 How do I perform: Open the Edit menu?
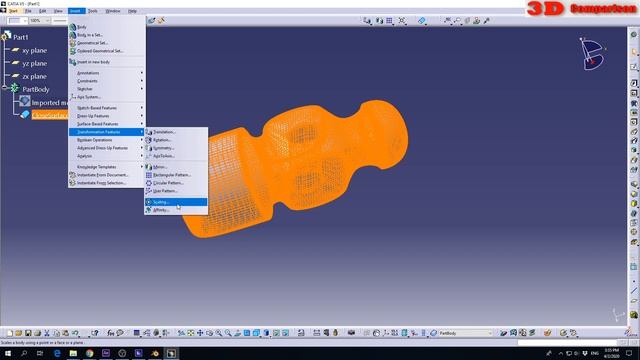pyautogui.click(x=42, y=11)
